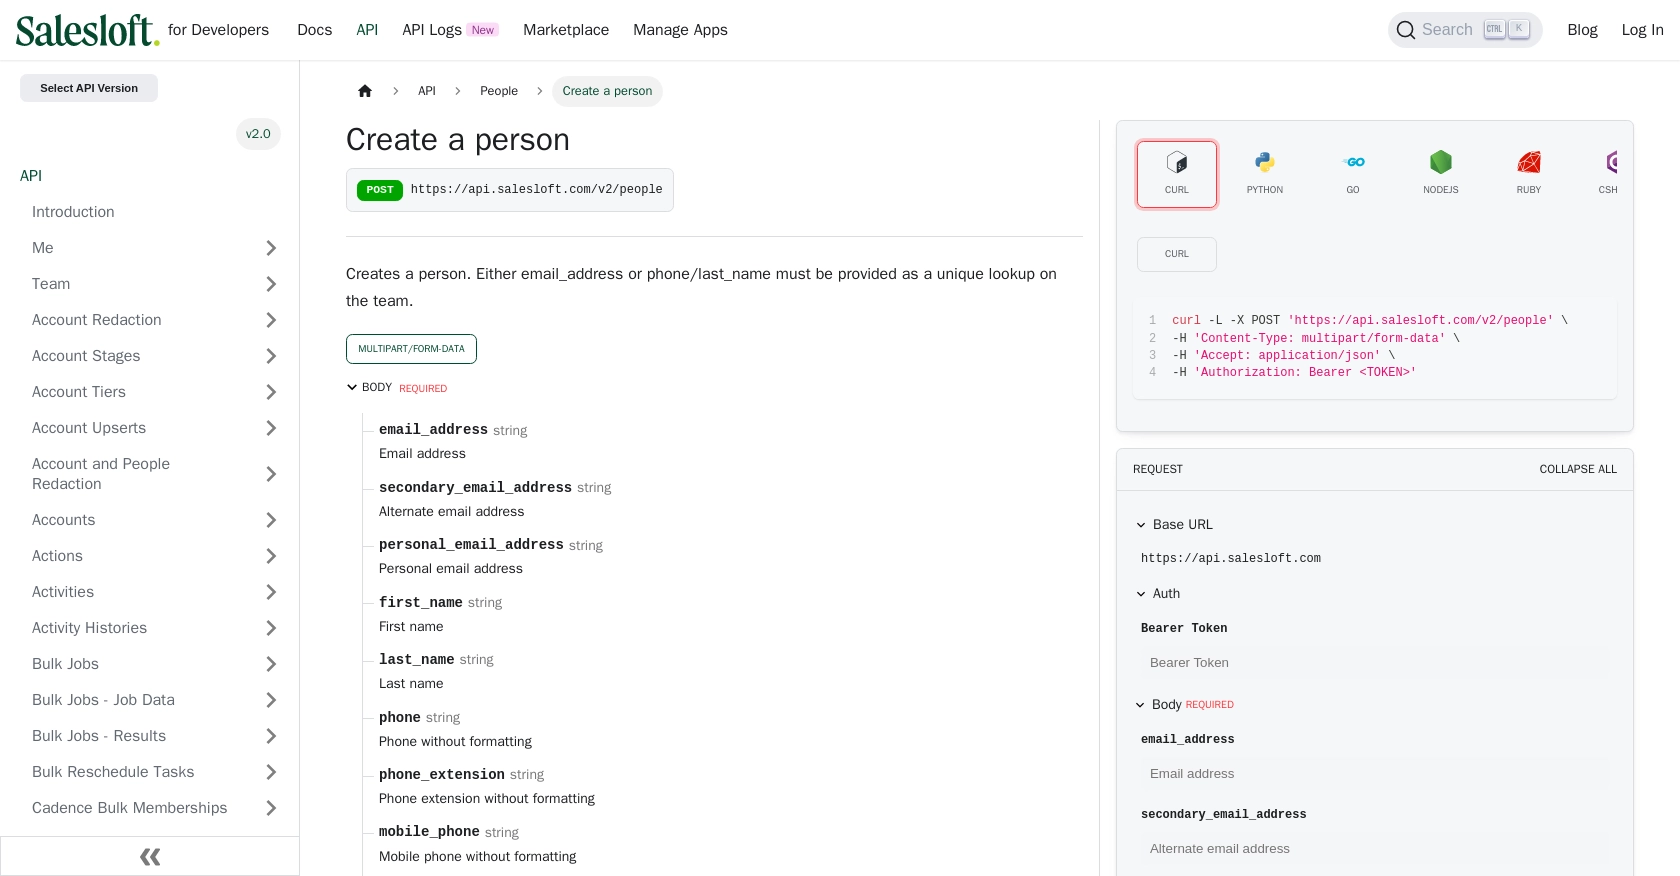
Task: Click COLLAPSE ALL in request panel
Action: coord(1578,469)
